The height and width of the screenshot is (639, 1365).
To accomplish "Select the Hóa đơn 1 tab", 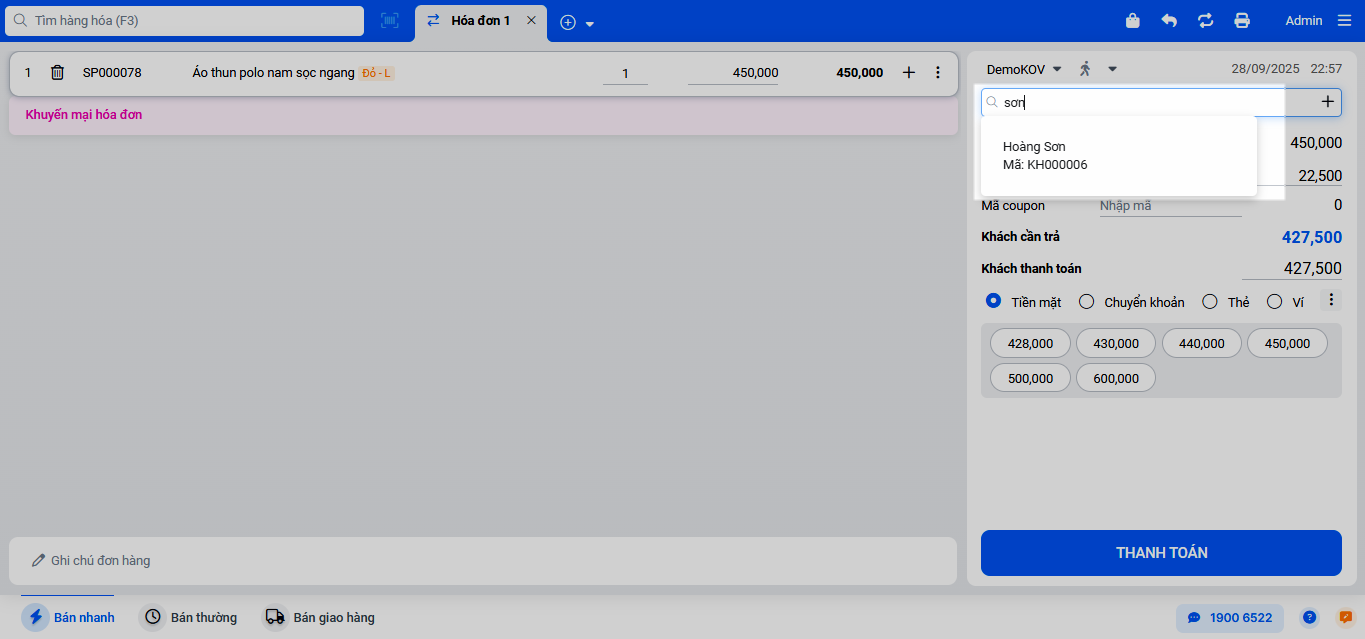I will click(480, 21).
